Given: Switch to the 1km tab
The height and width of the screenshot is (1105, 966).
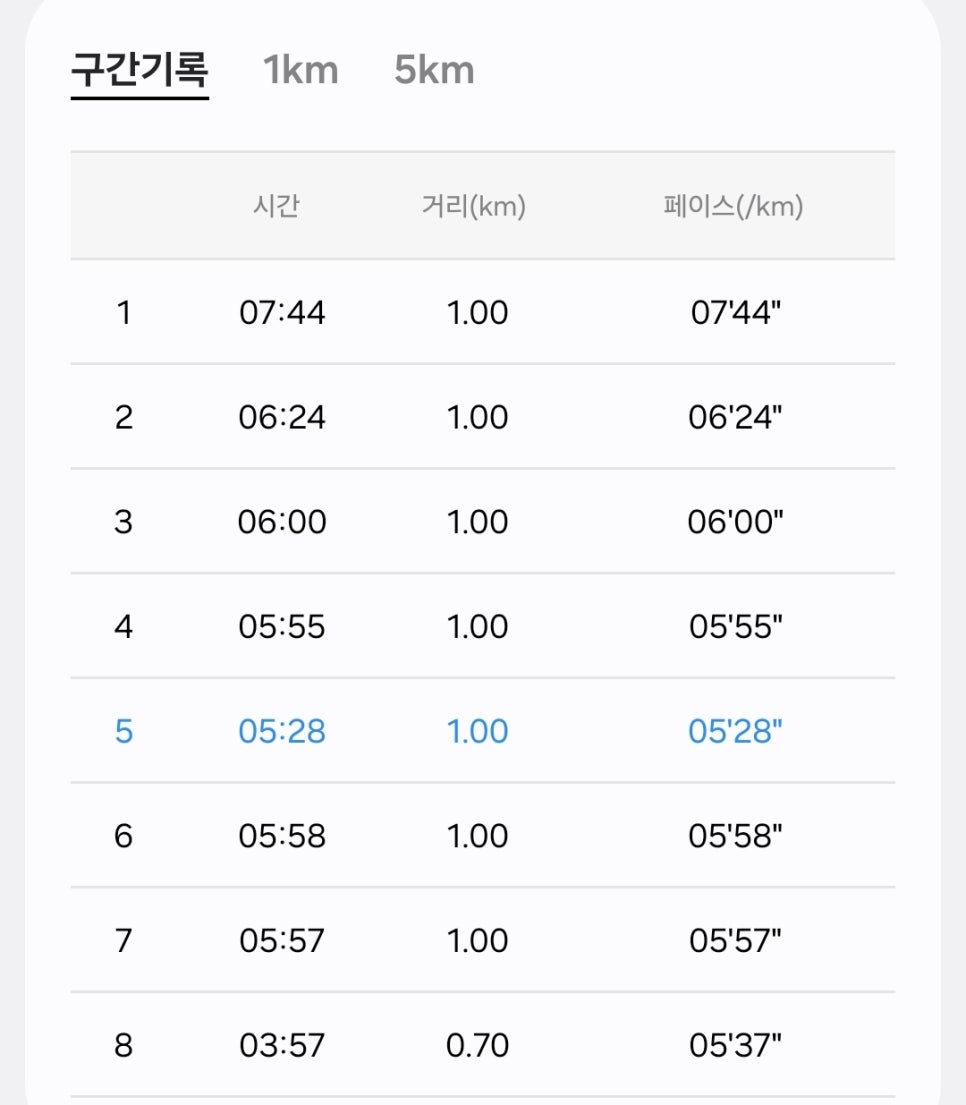Looking at the screenshot, I should (x=301, y=70).
